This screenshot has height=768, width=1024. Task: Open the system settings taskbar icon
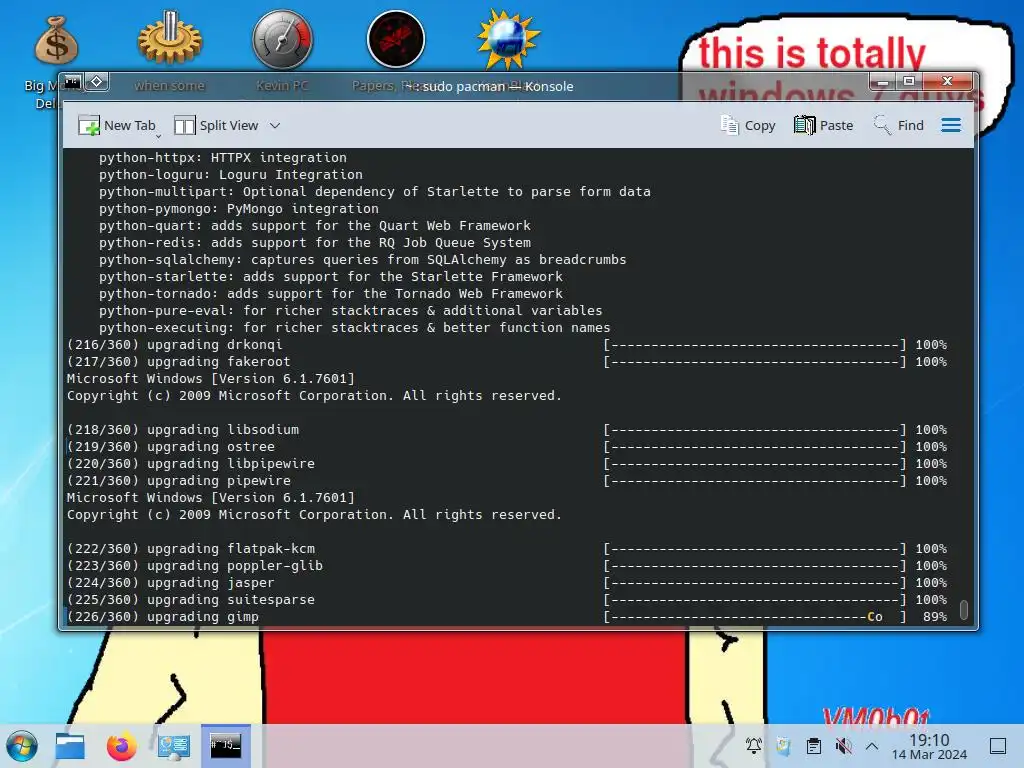pos(174,746)
